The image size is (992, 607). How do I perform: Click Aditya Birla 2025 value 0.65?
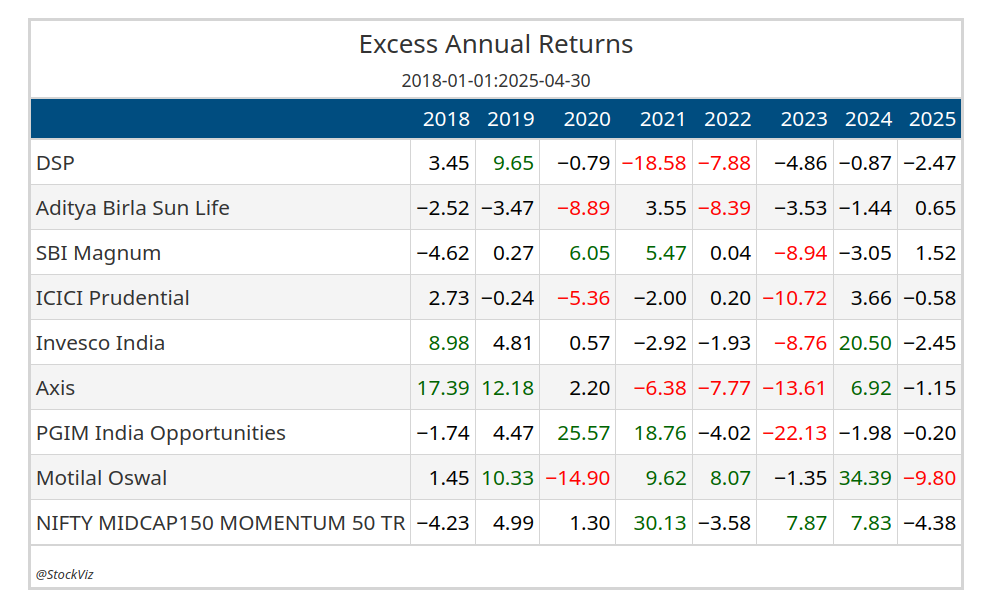[935, 208]
